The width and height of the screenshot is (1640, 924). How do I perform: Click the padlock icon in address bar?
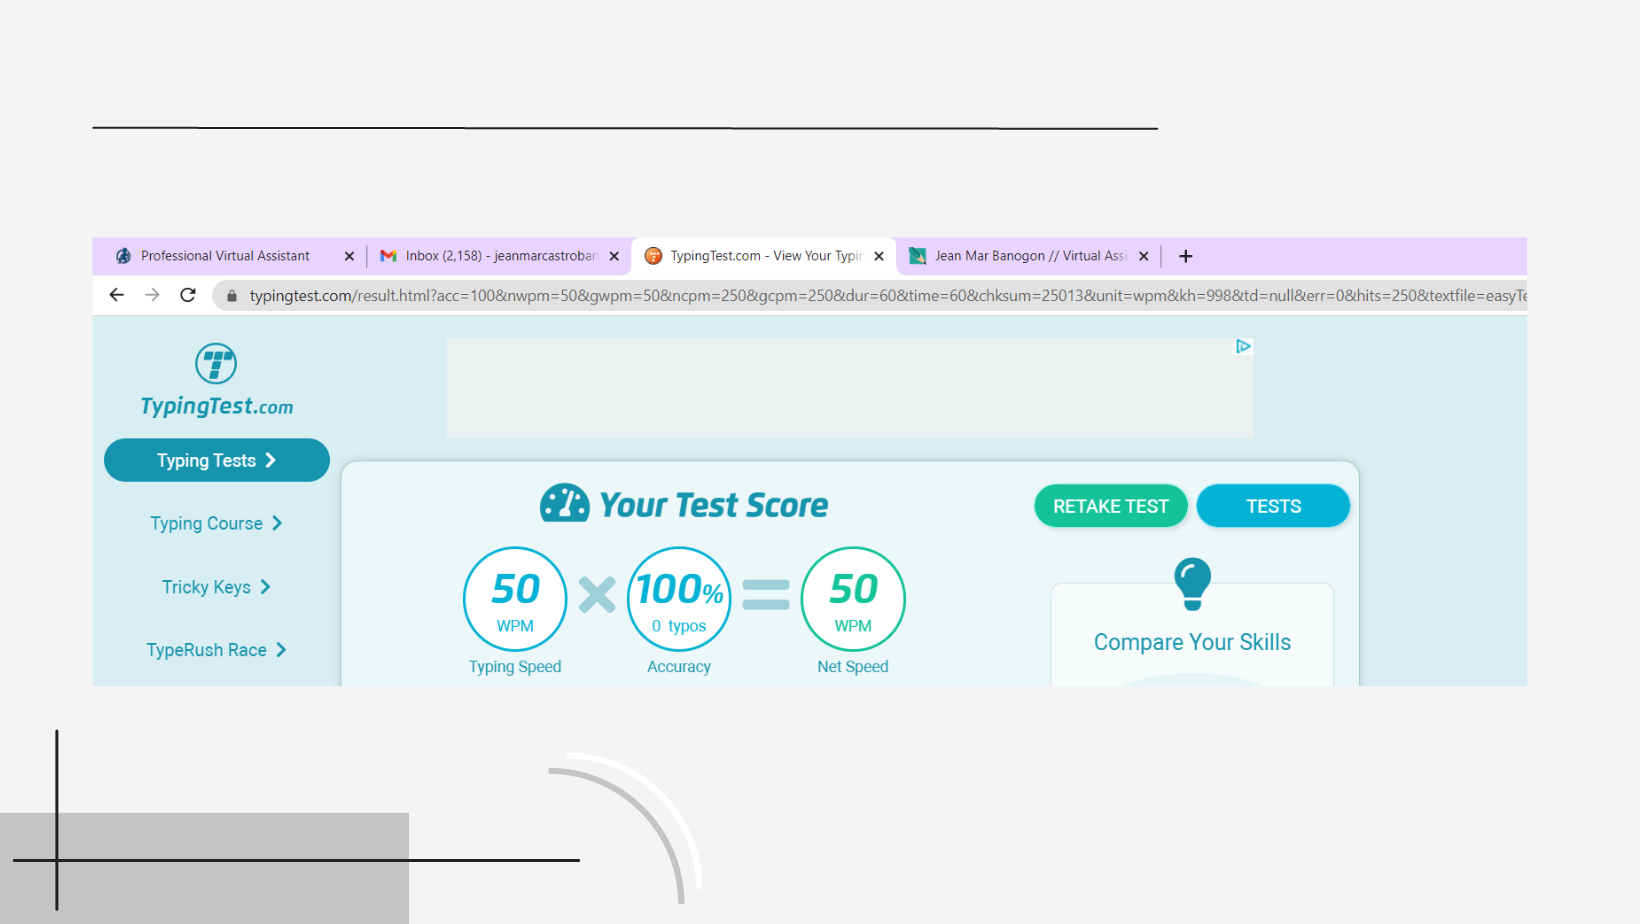tap(232, 296)
